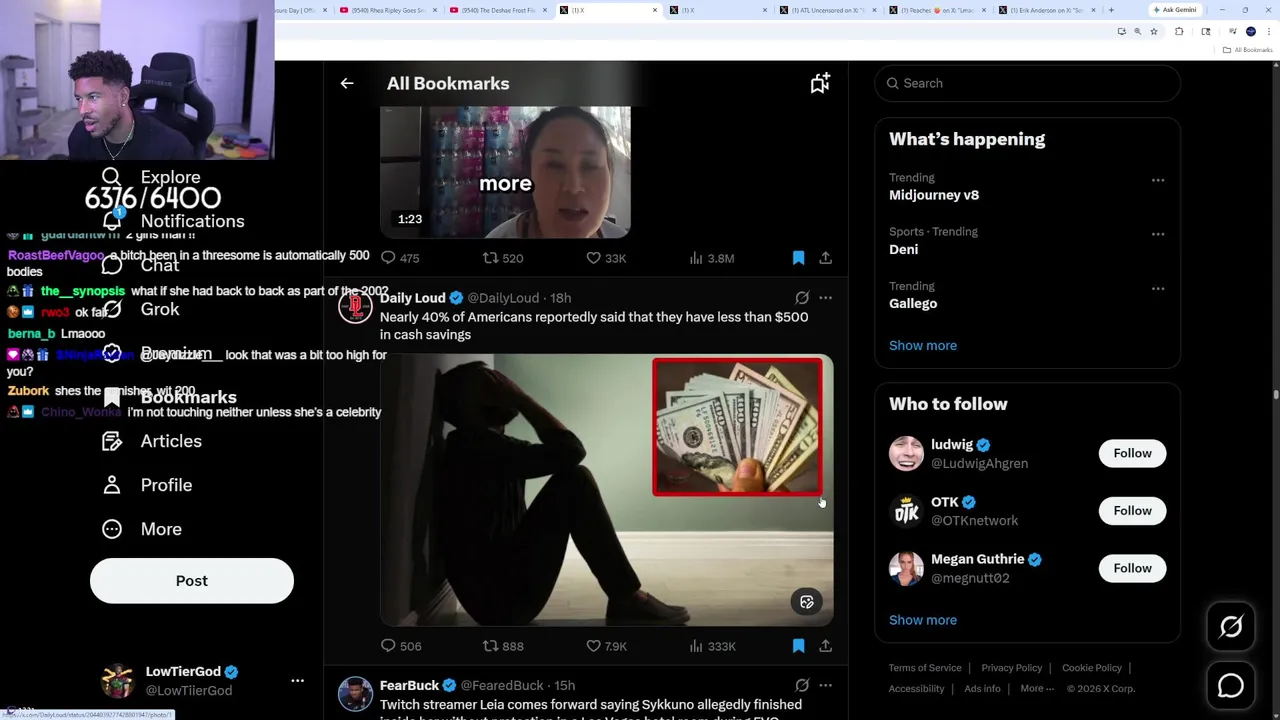The image size is (1280, 720).
Task: Toggle bookmark on the Daily Loud post
Action: (x=798, y=646)
